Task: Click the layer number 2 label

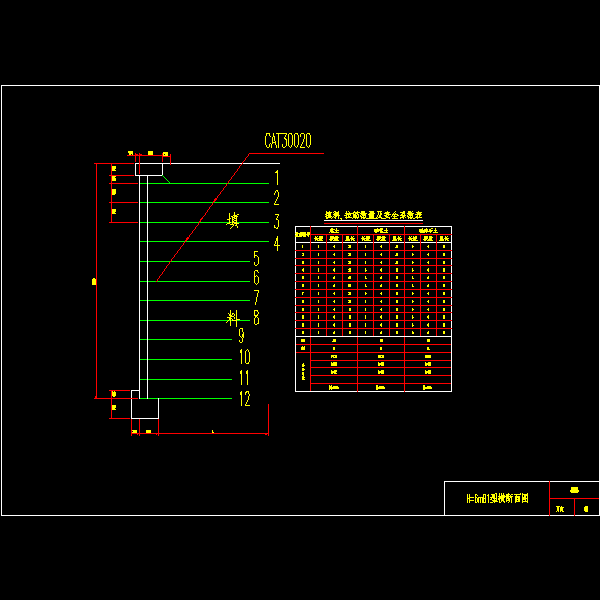Action: pos(276,198)
